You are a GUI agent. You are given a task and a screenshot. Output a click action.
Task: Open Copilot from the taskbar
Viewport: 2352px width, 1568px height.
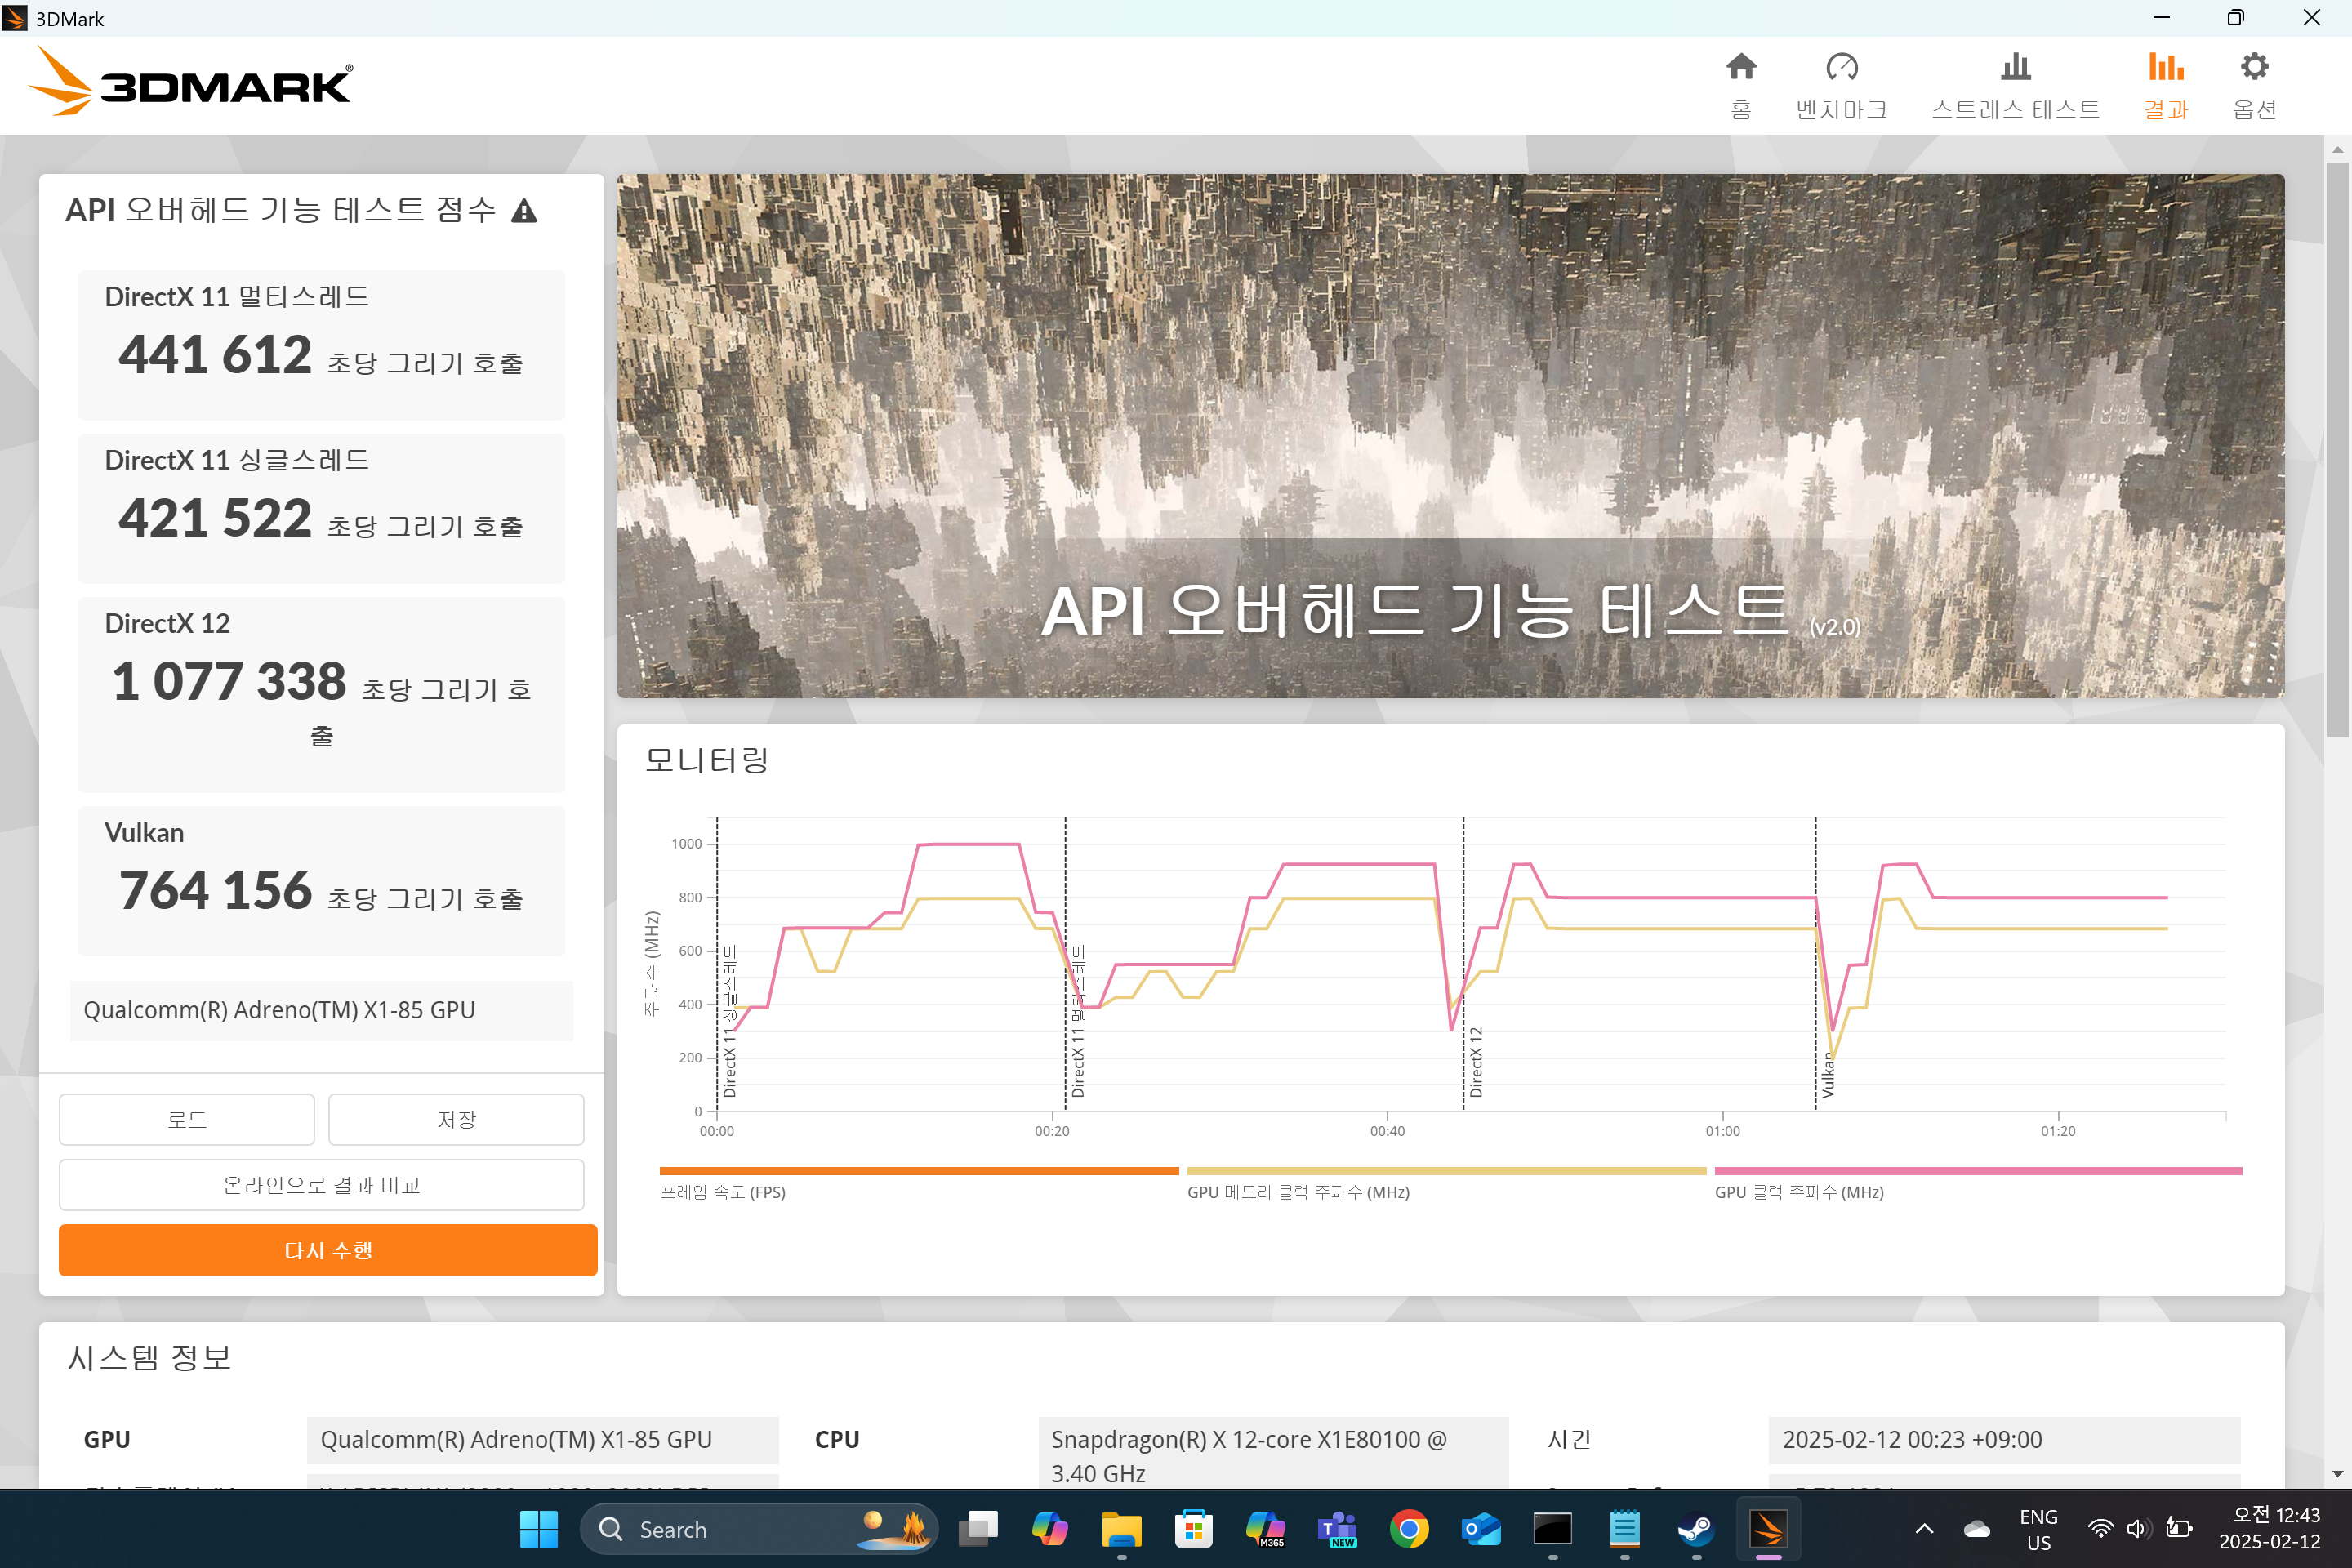point(1050,1529)
